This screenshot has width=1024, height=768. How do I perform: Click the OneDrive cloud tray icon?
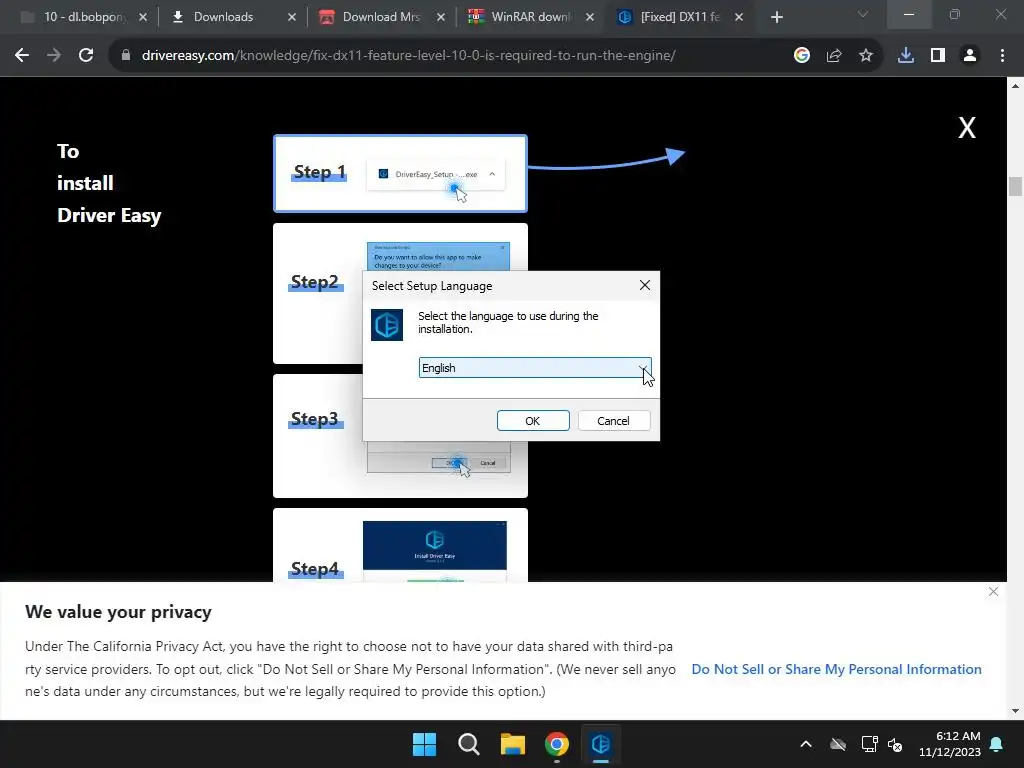pos(838,744)
